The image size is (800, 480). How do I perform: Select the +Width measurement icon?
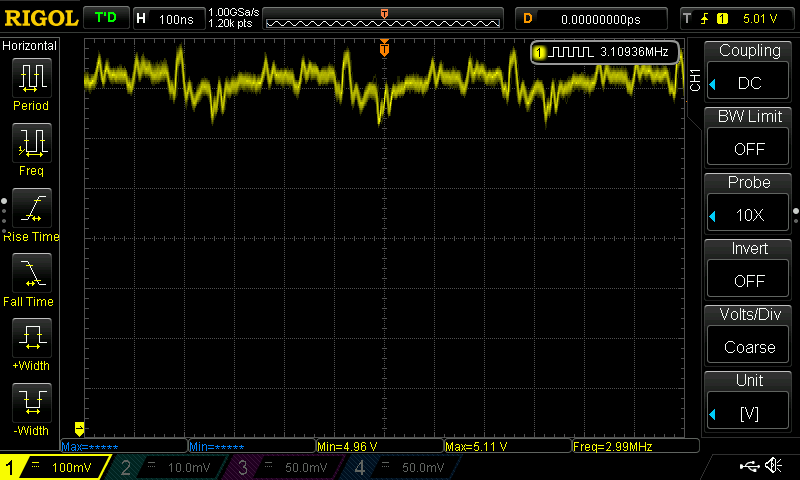[32, 339]
